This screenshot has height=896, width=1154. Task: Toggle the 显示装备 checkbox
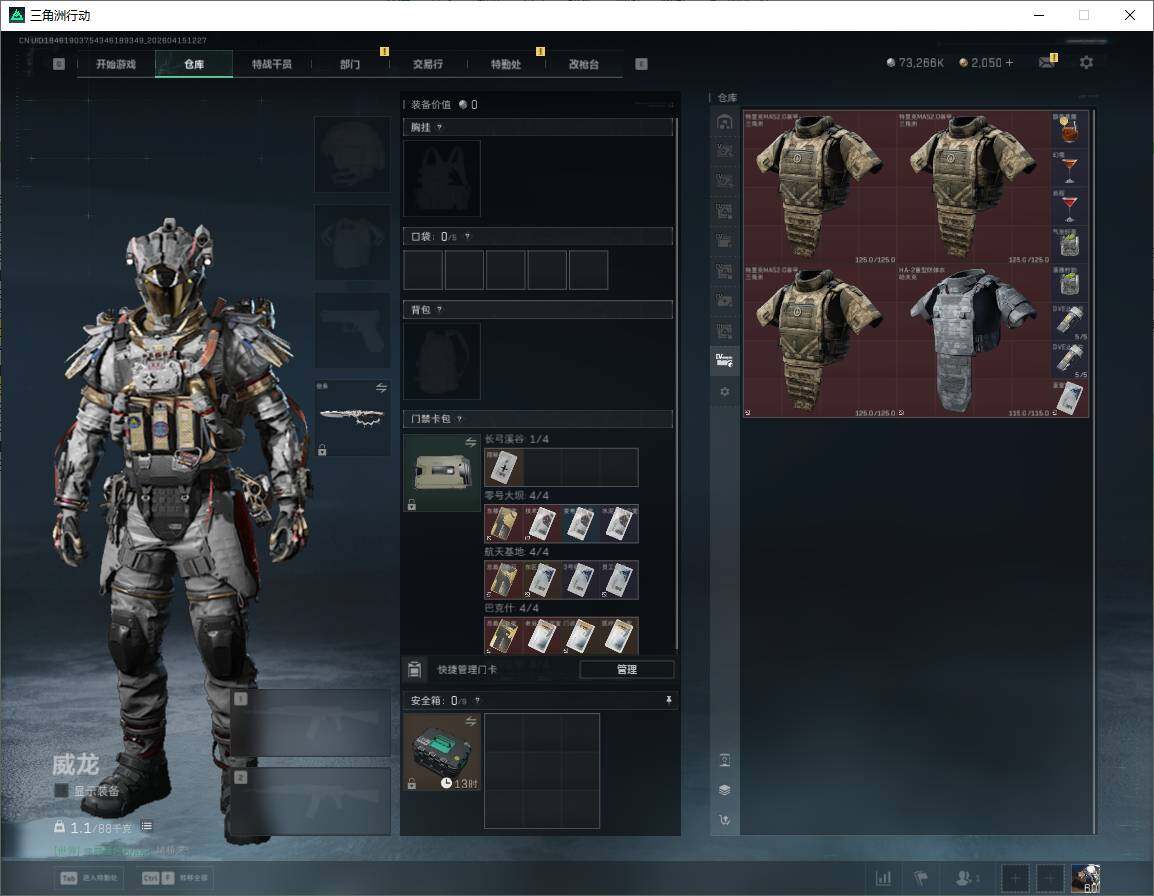click(62, 791)
